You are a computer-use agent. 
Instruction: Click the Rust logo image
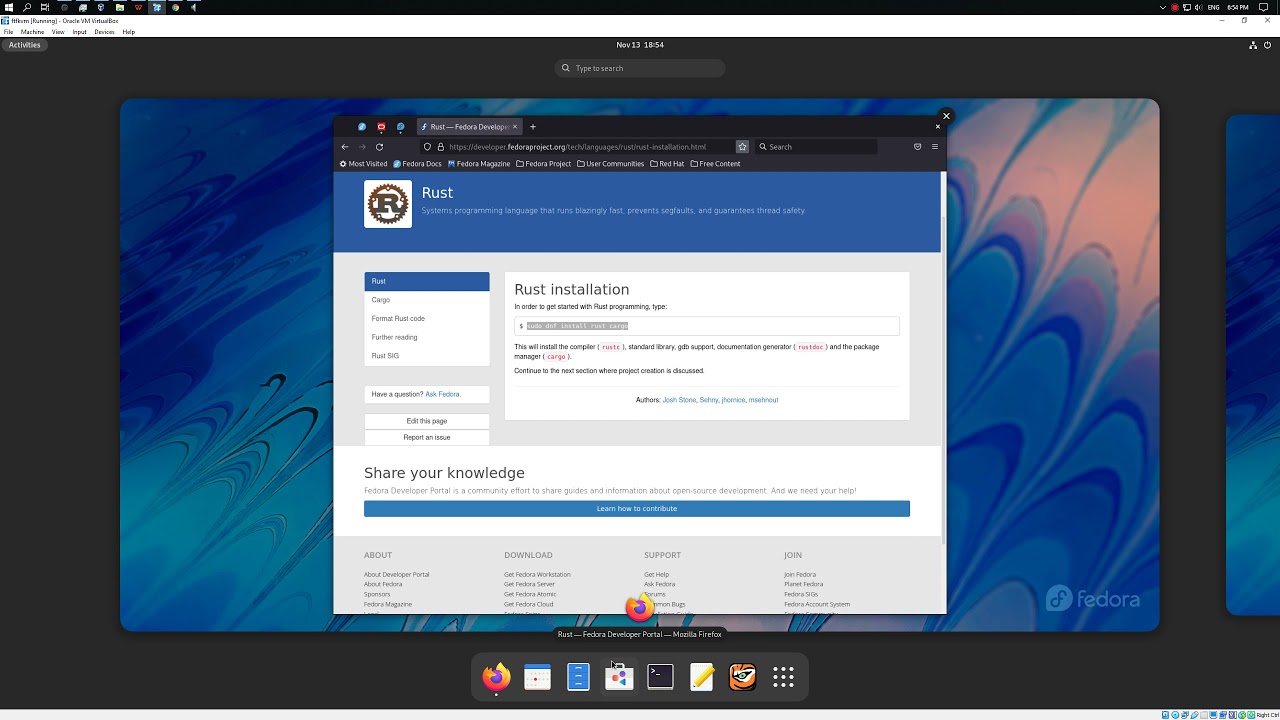388,204
